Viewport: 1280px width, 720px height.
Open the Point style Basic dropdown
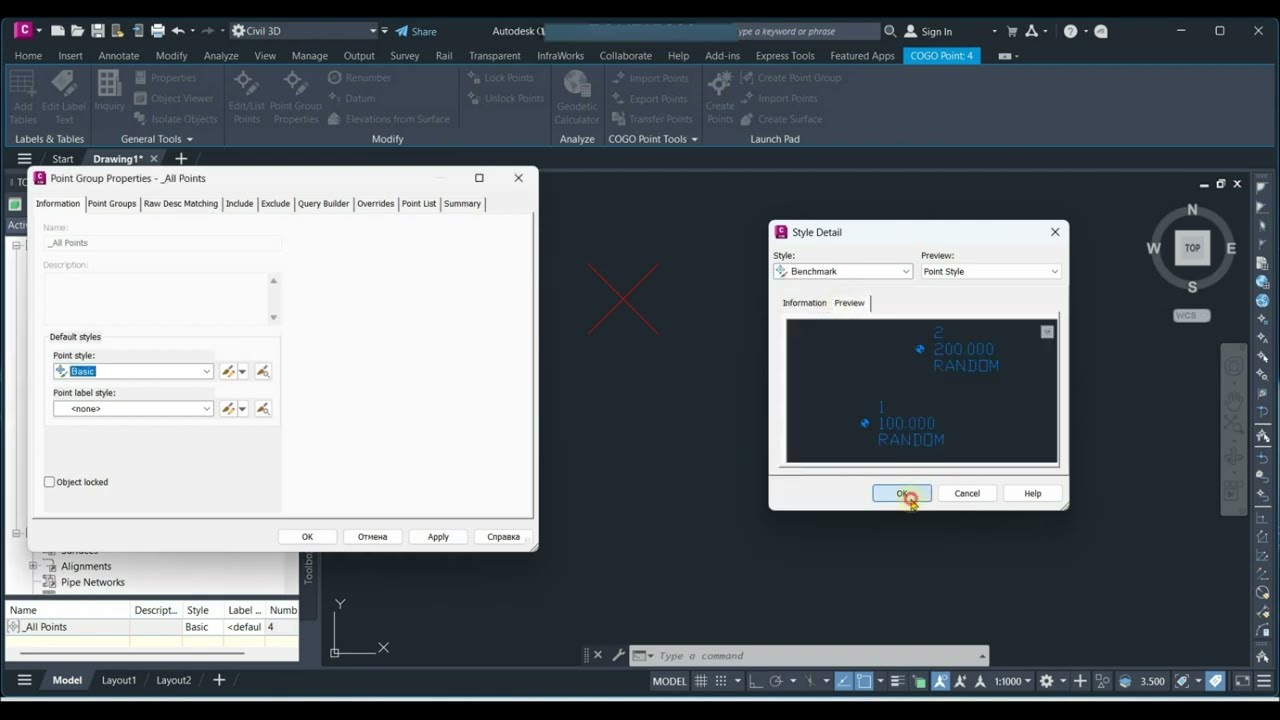(x=133, y=371)
